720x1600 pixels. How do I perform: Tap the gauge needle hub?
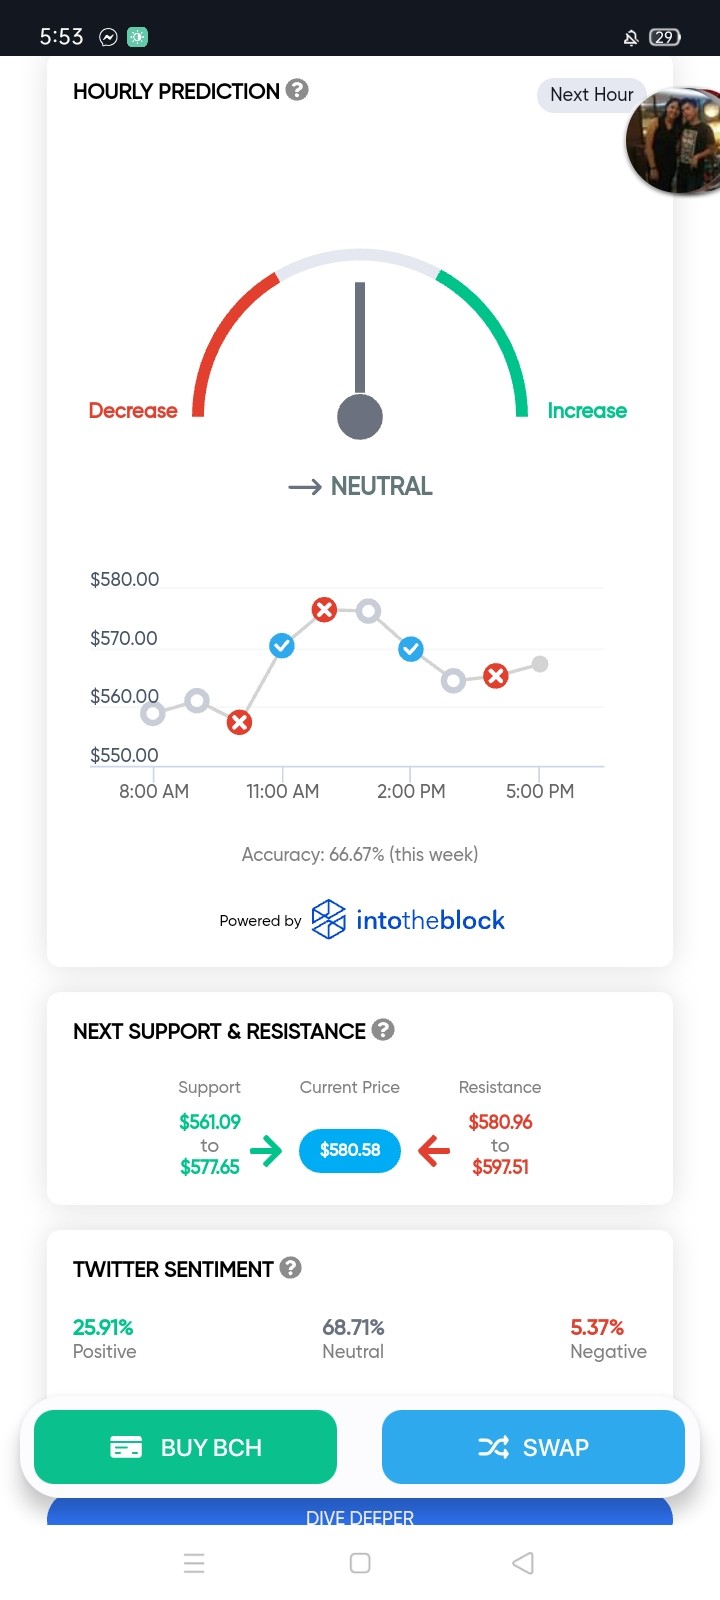(x=360, y=416)
